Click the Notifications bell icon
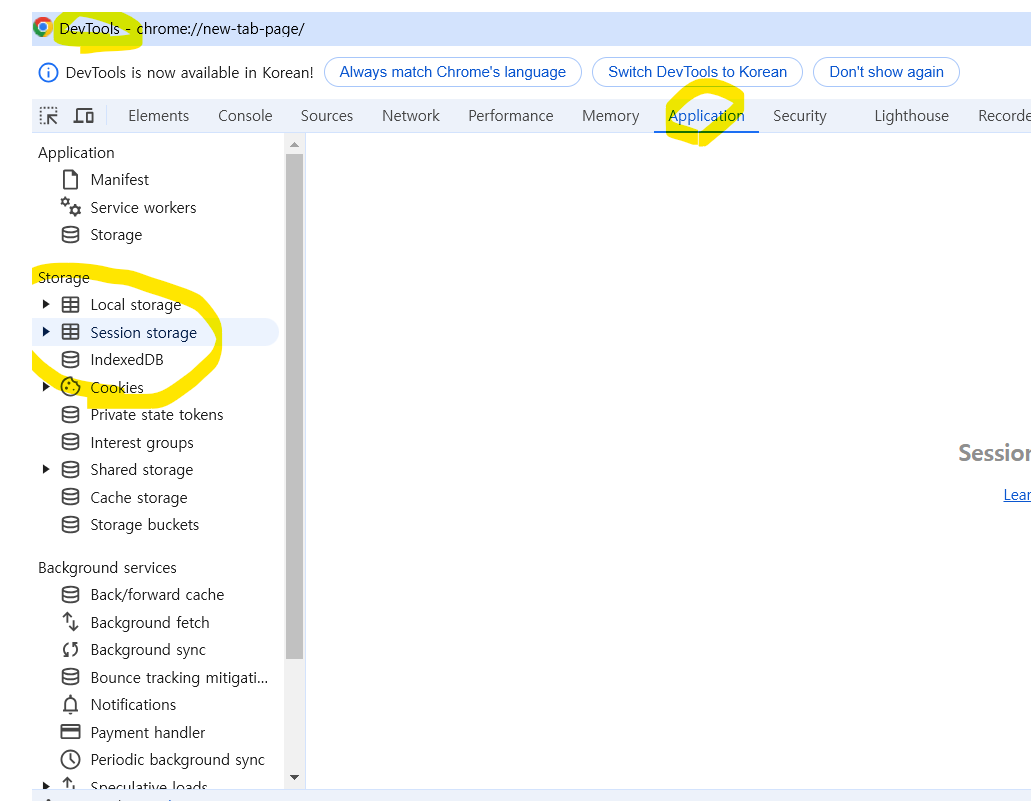Screen dimensions: 1031x801 click(70, 704)
